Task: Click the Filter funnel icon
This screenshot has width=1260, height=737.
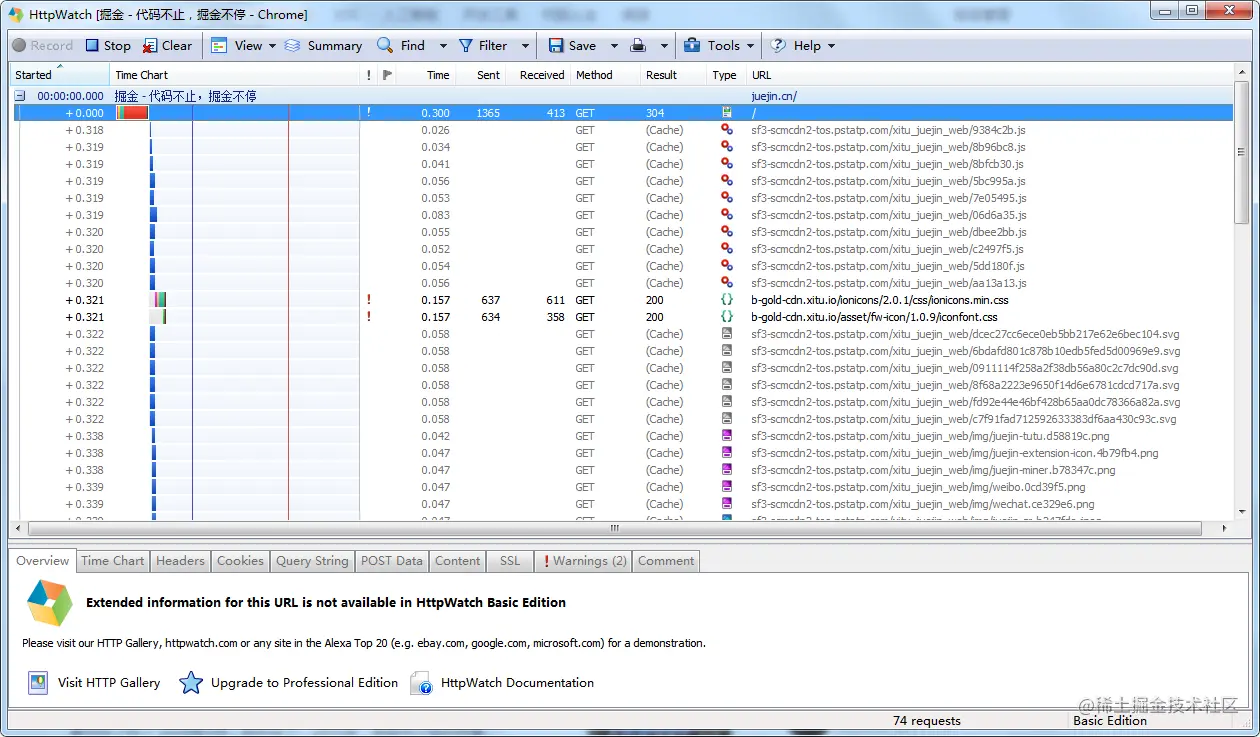Action: click(x=466, y=45)
